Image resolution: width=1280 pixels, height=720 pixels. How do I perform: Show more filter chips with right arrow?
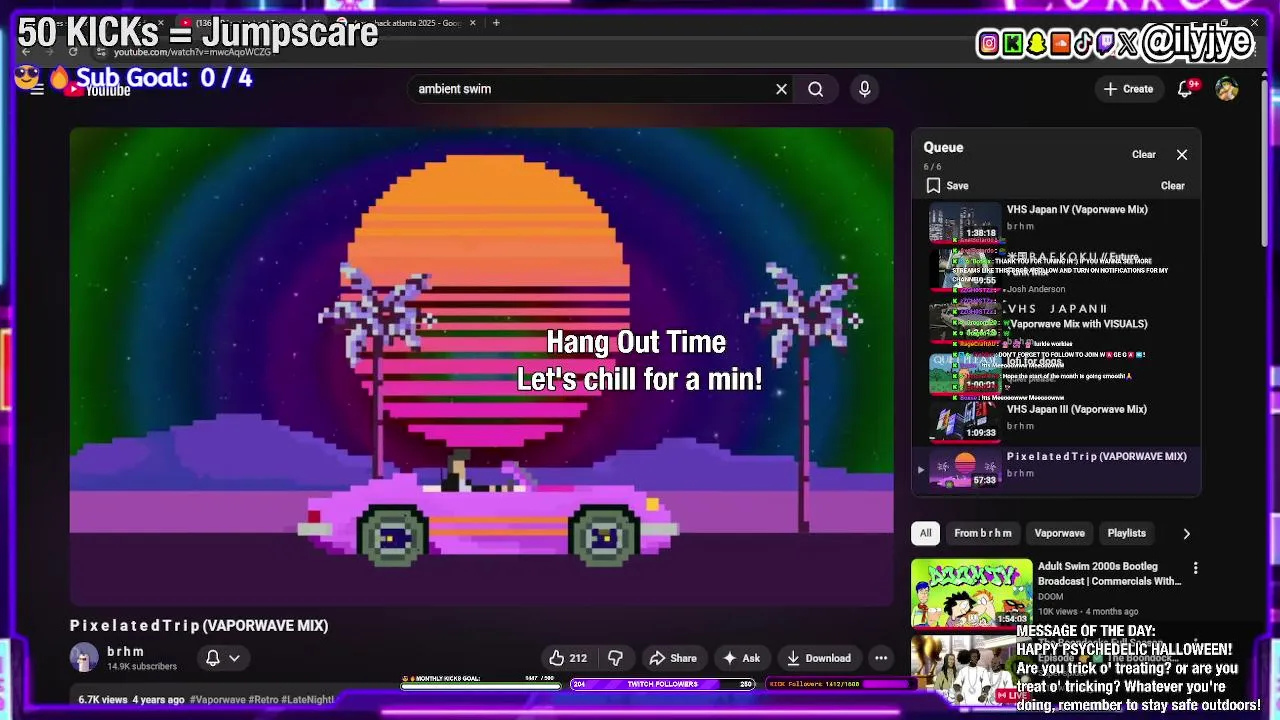pos(1187,533)
